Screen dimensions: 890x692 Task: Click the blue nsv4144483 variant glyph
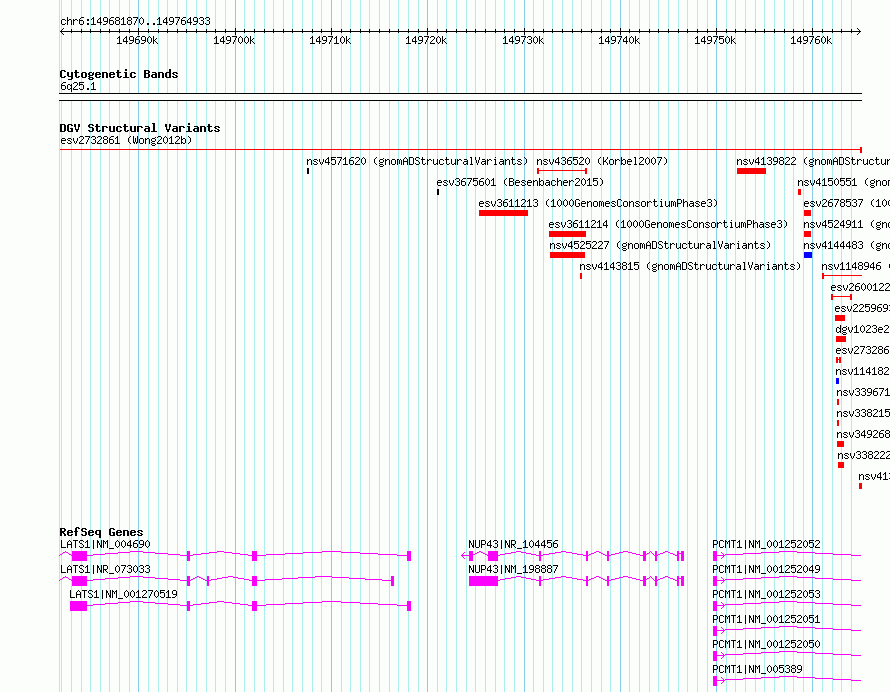coord(808,255)
